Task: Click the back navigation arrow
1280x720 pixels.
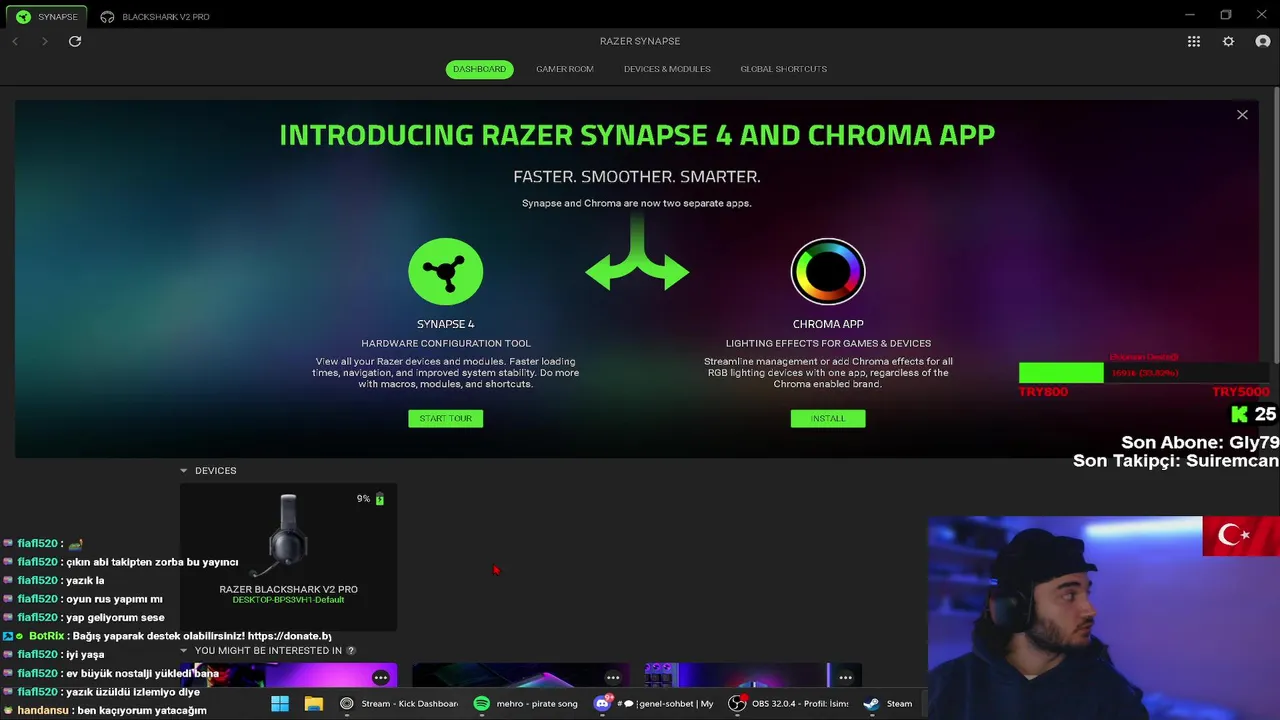Action: click(x=15, y=41)
